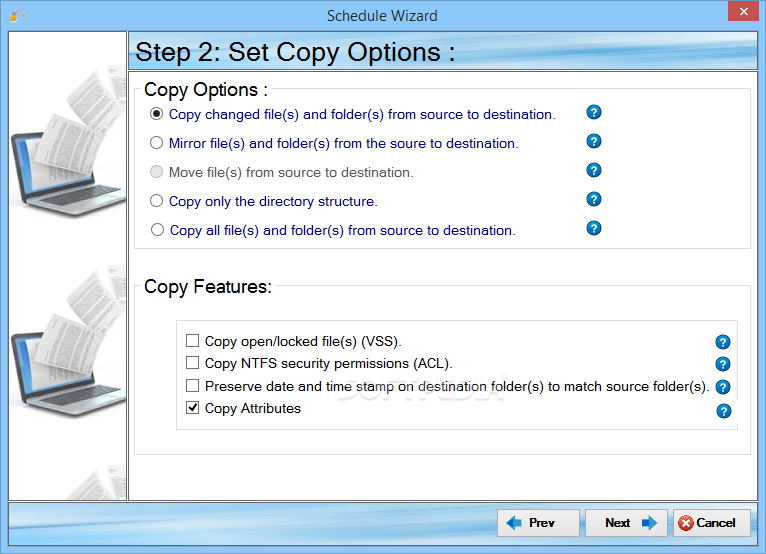Click the app icon in the title bar
This screenshot has height=554, width=766.
17,15
